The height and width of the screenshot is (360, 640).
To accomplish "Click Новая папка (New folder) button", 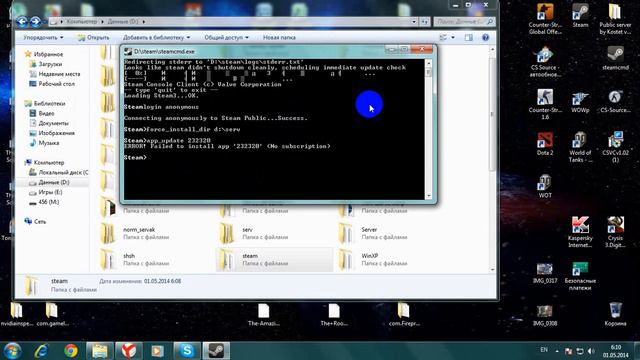I will click(279, 38).
